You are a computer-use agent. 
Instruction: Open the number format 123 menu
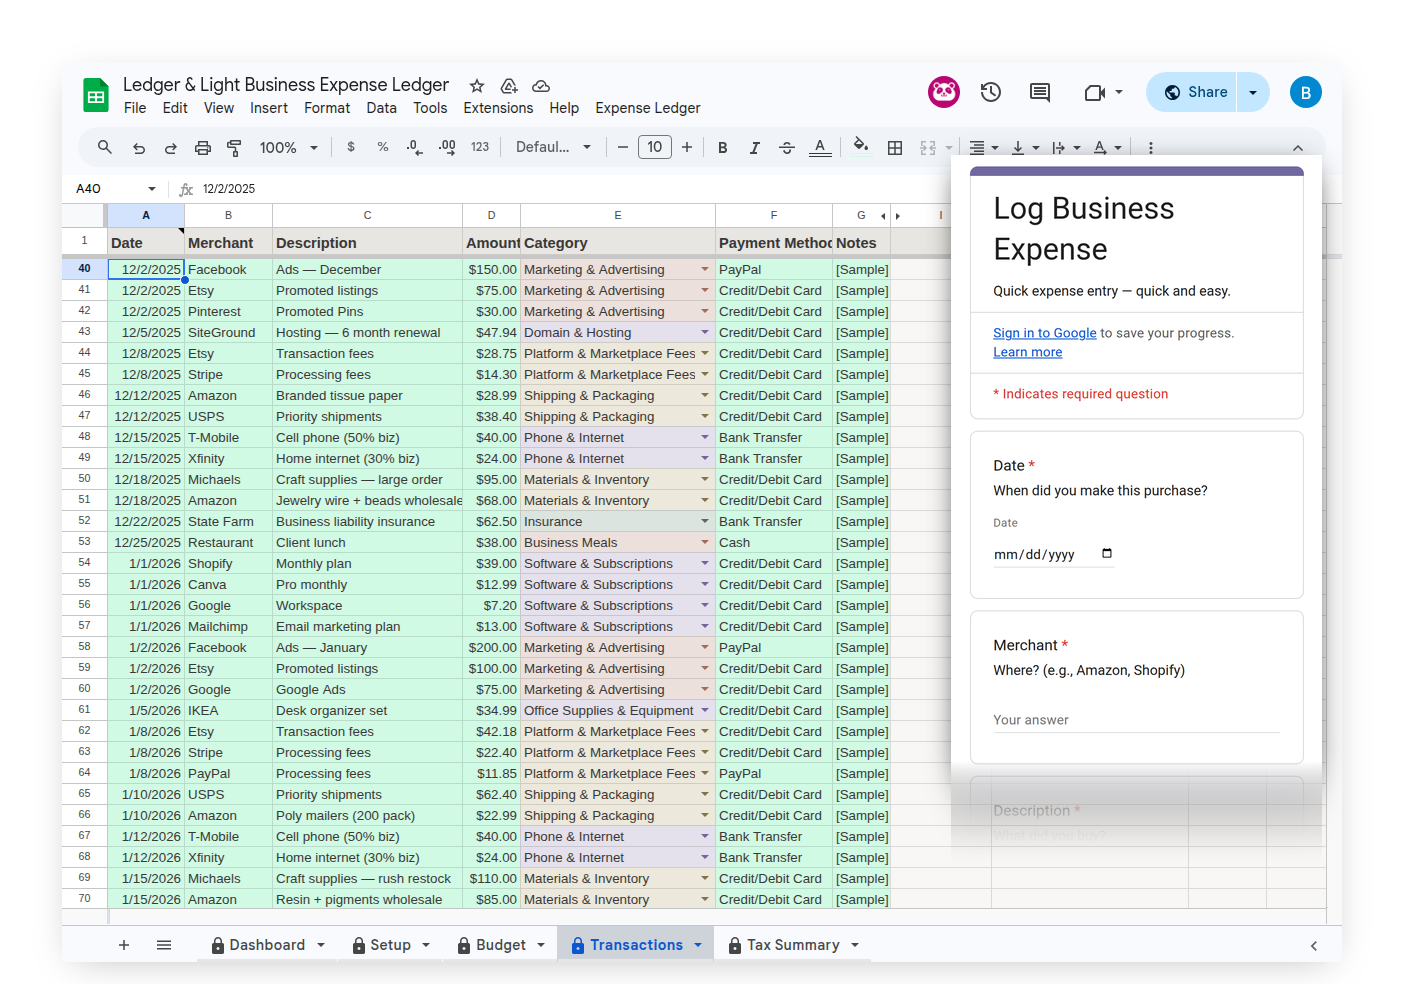tap(480, 147)
